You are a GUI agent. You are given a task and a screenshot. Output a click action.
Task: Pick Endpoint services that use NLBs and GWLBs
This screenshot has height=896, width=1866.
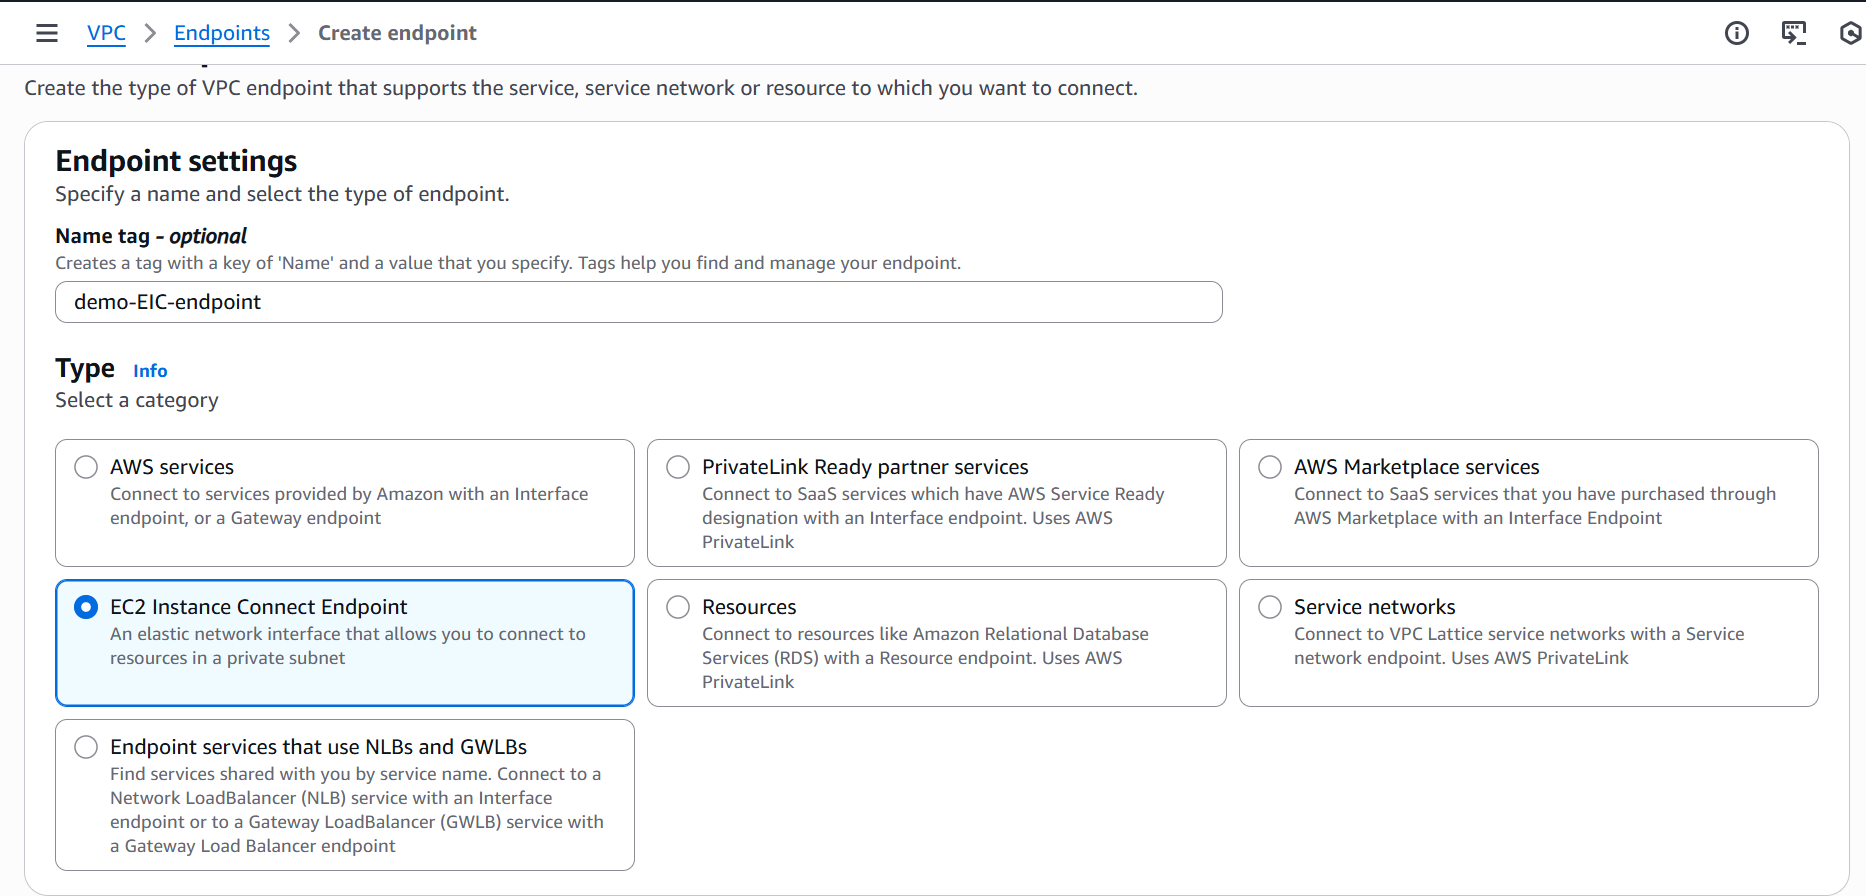pos(87,747)
